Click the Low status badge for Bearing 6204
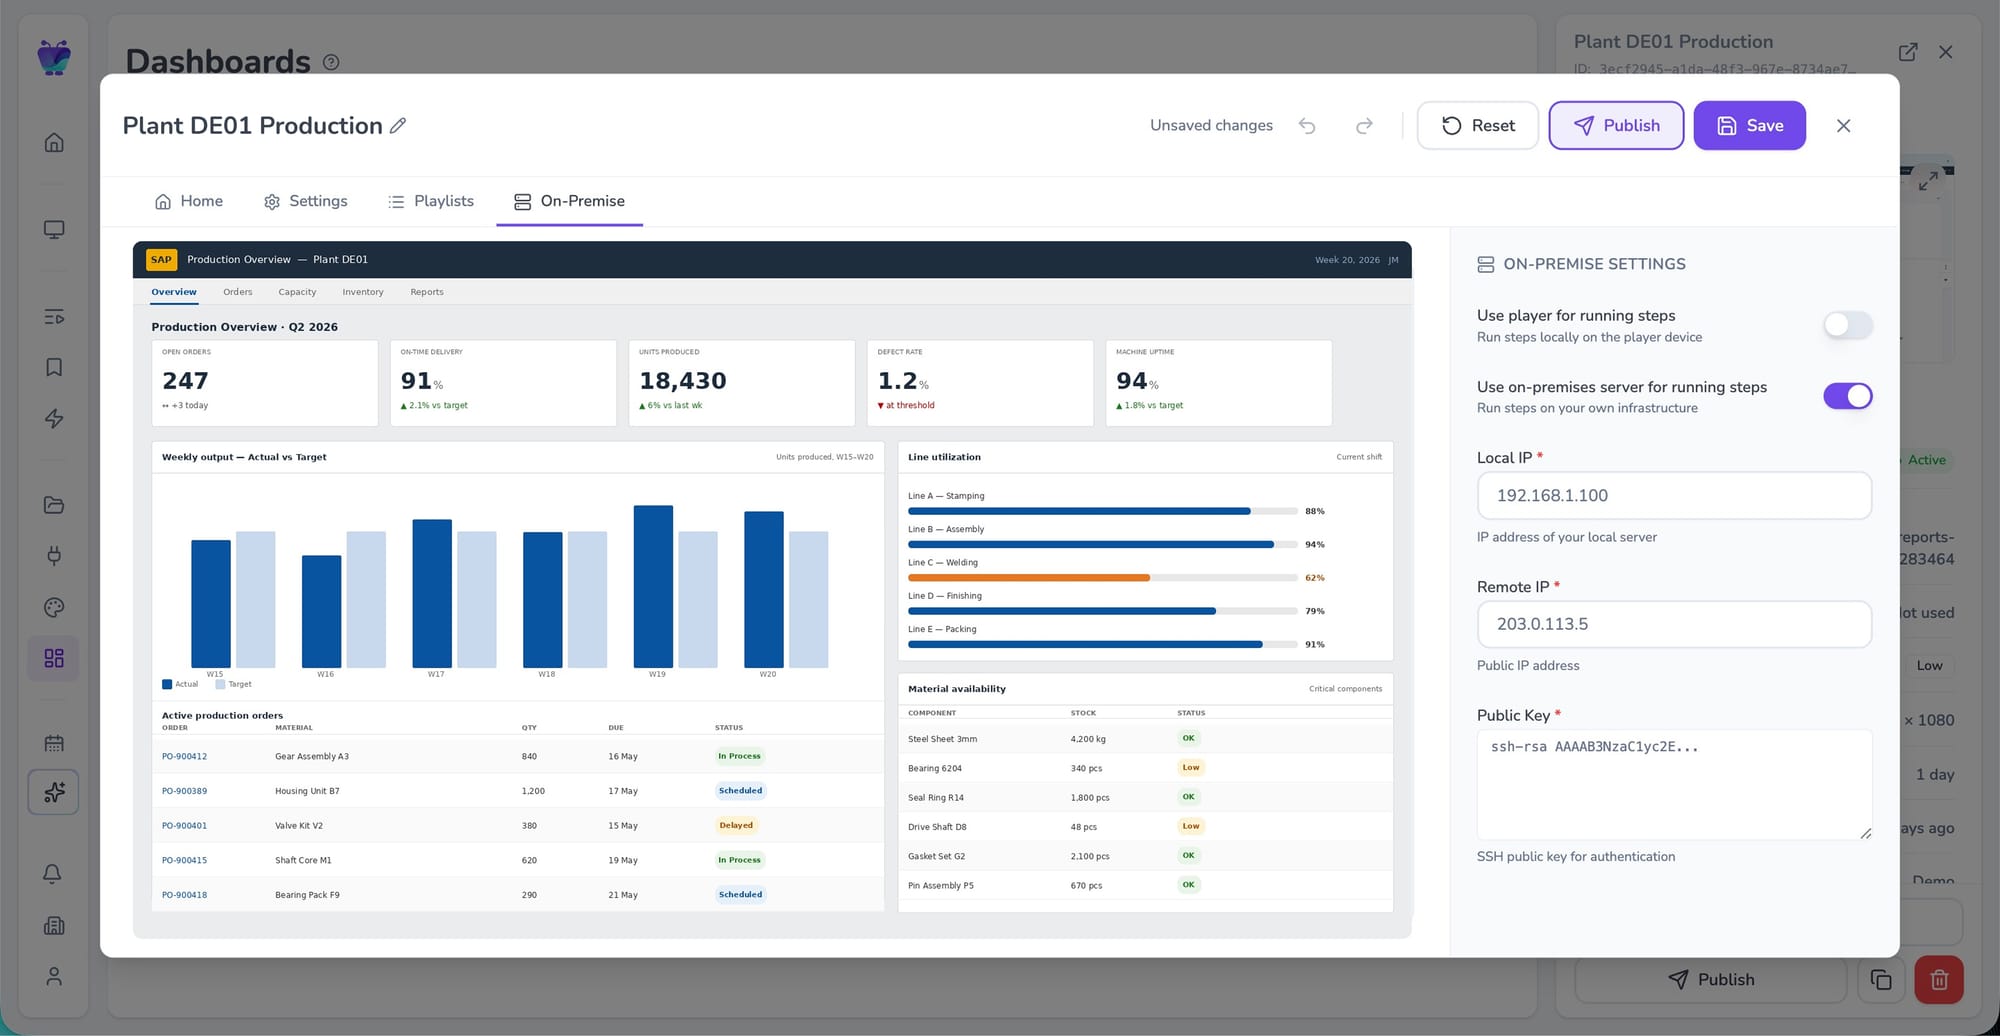 [x=1190, y=768]
